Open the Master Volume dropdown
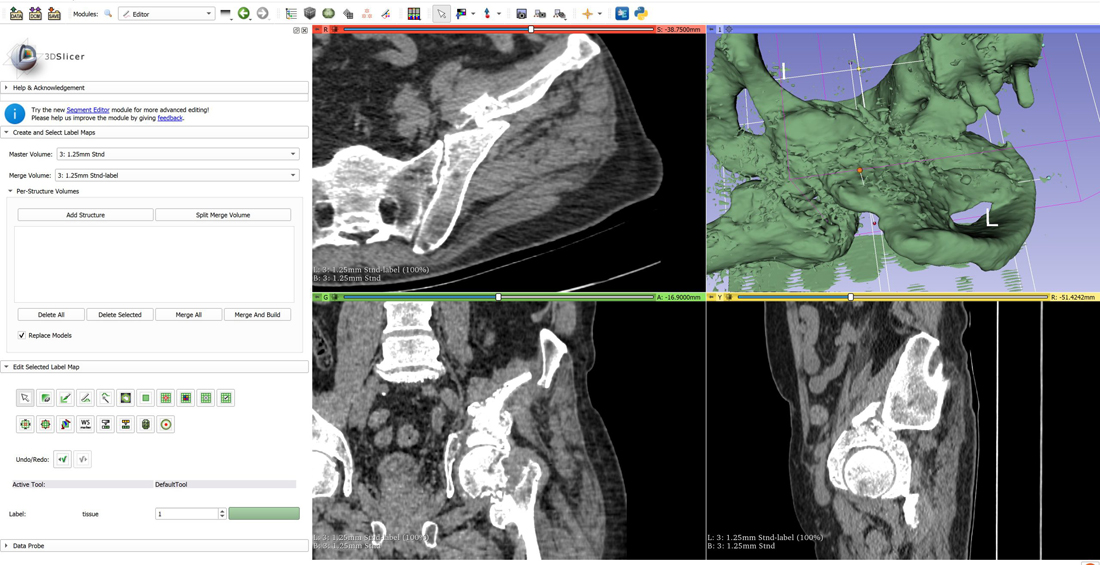 click(177, 154)
